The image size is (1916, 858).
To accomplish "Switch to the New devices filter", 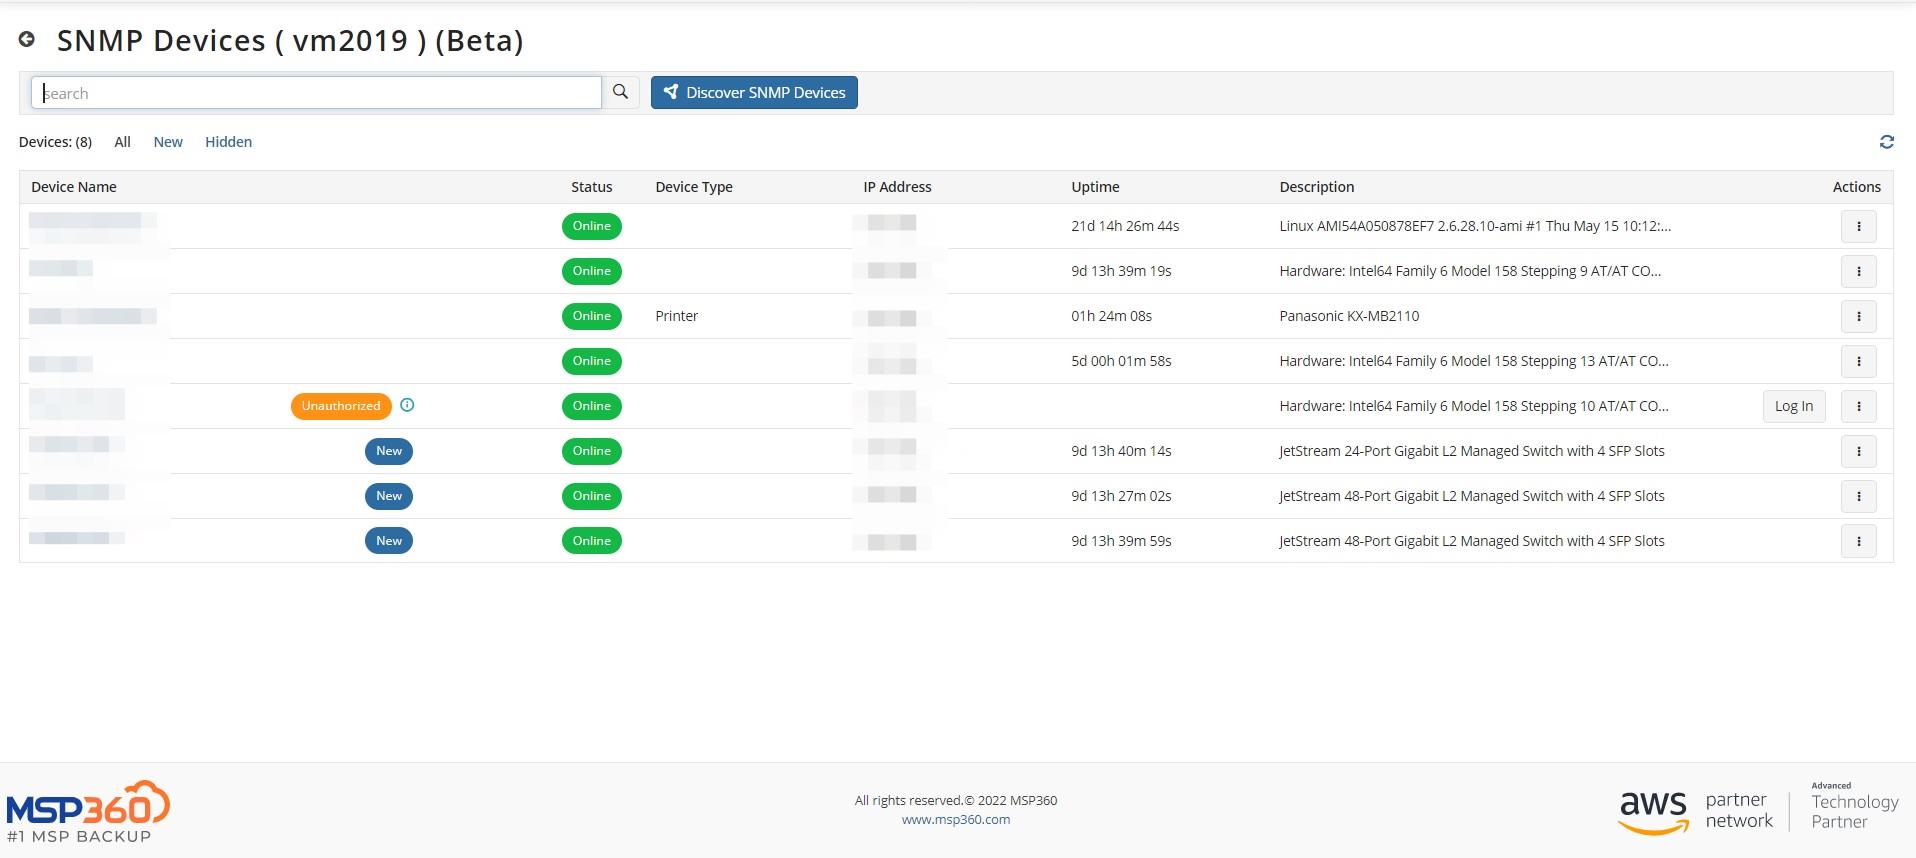I will tap(168, 142).
